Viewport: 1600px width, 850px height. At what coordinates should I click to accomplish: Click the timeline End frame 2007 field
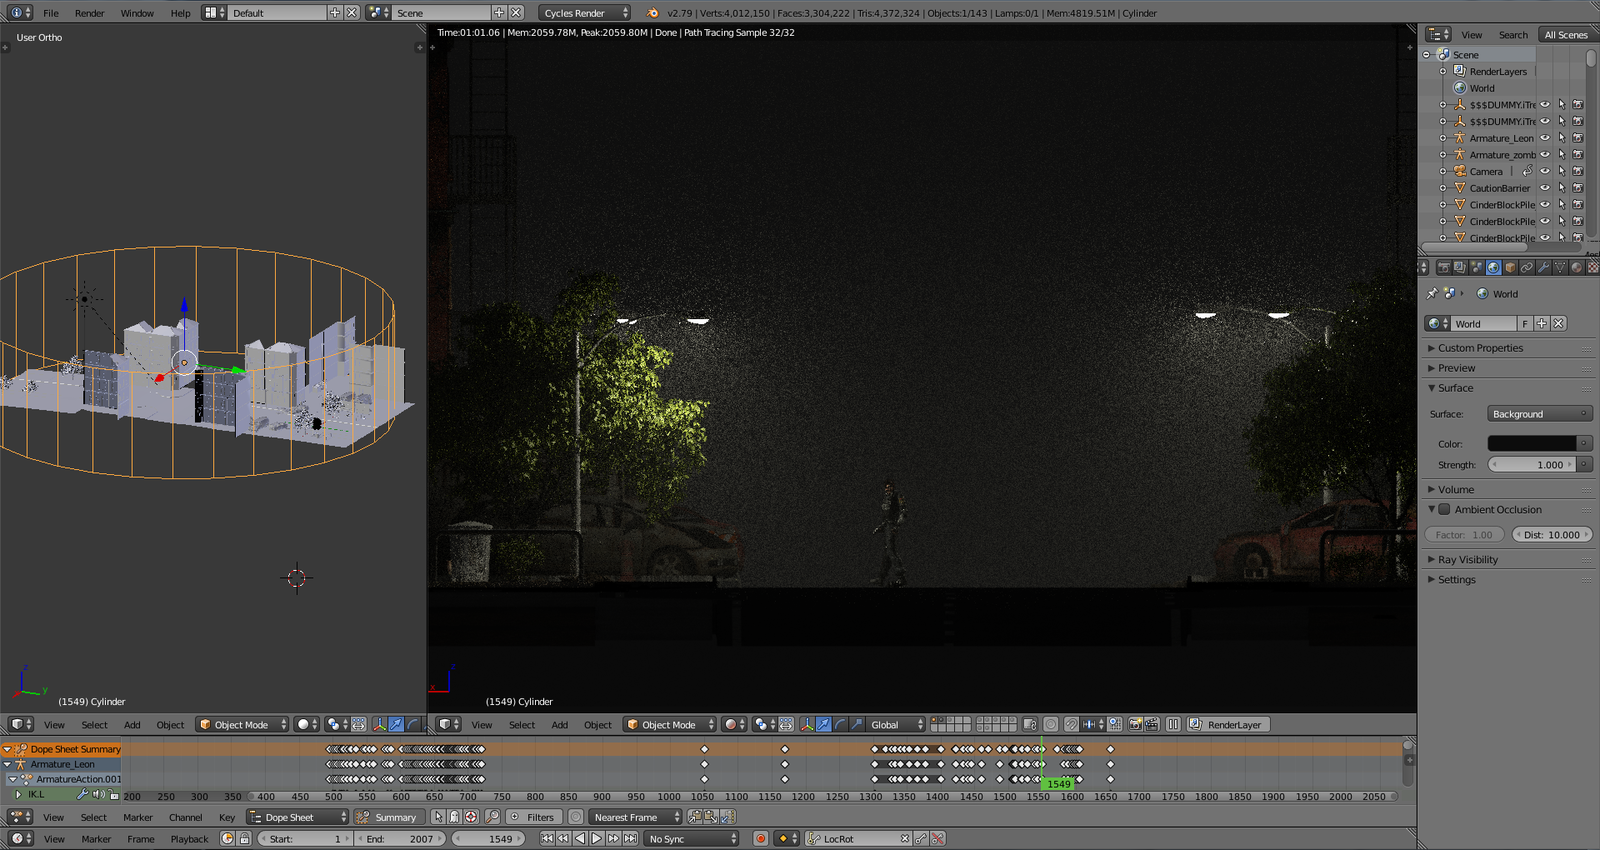click(x=400, y=839)
